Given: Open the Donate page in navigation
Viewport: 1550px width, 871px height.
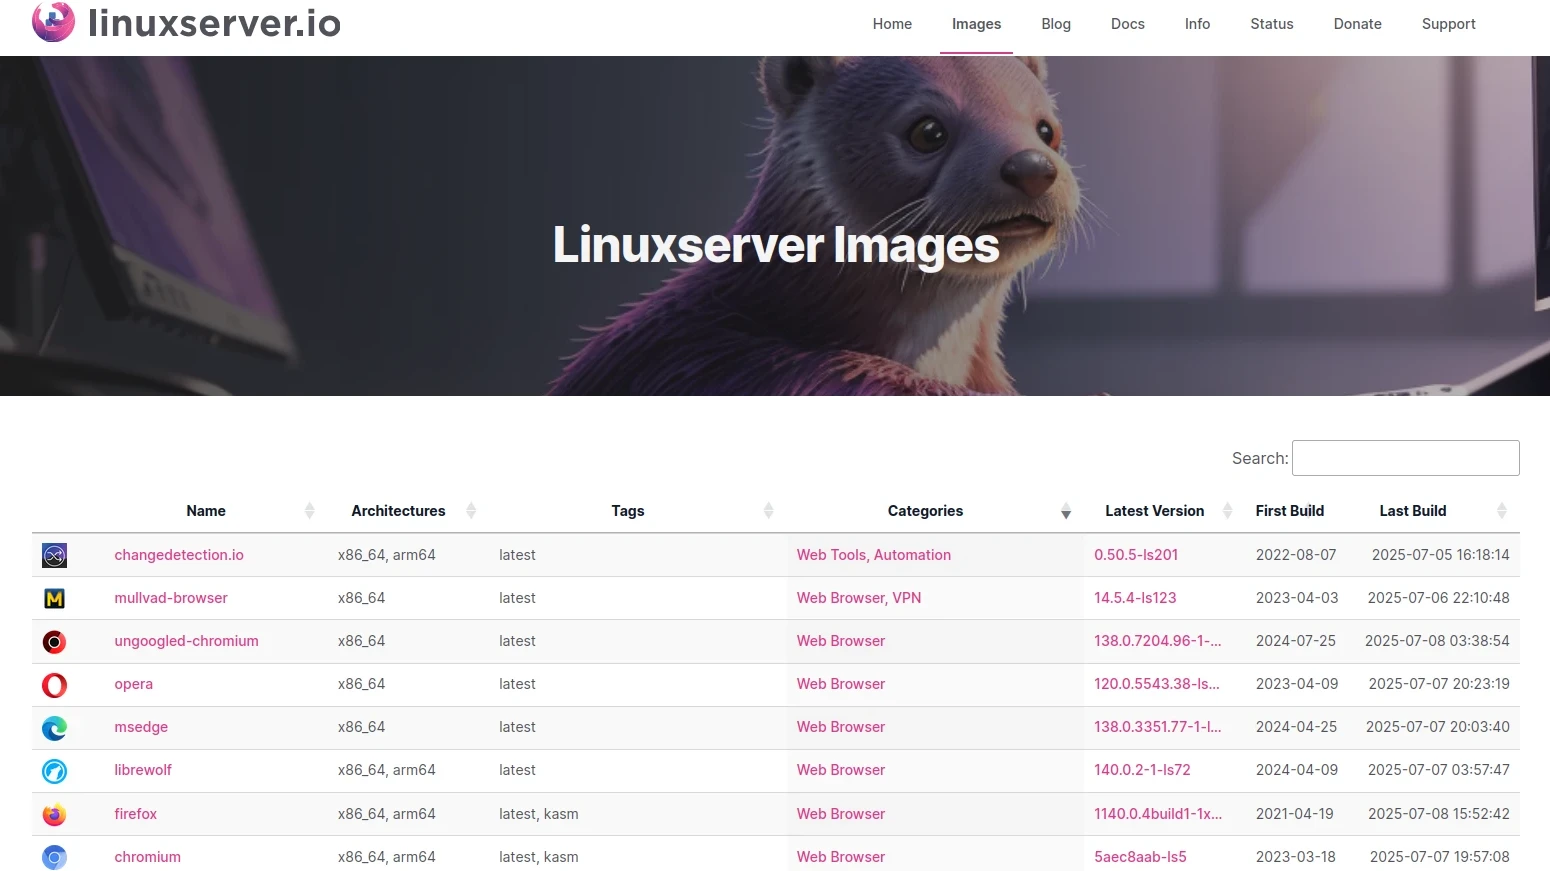Looking at the screenshot, I should 1357,24.
